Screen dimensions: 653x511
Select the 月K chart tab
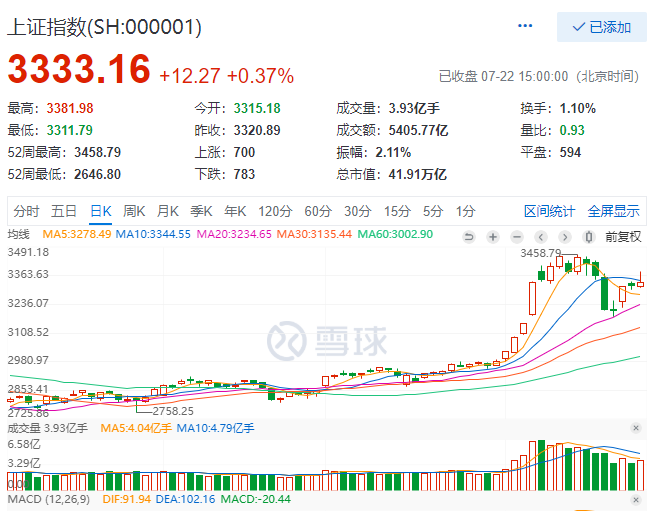168,211
